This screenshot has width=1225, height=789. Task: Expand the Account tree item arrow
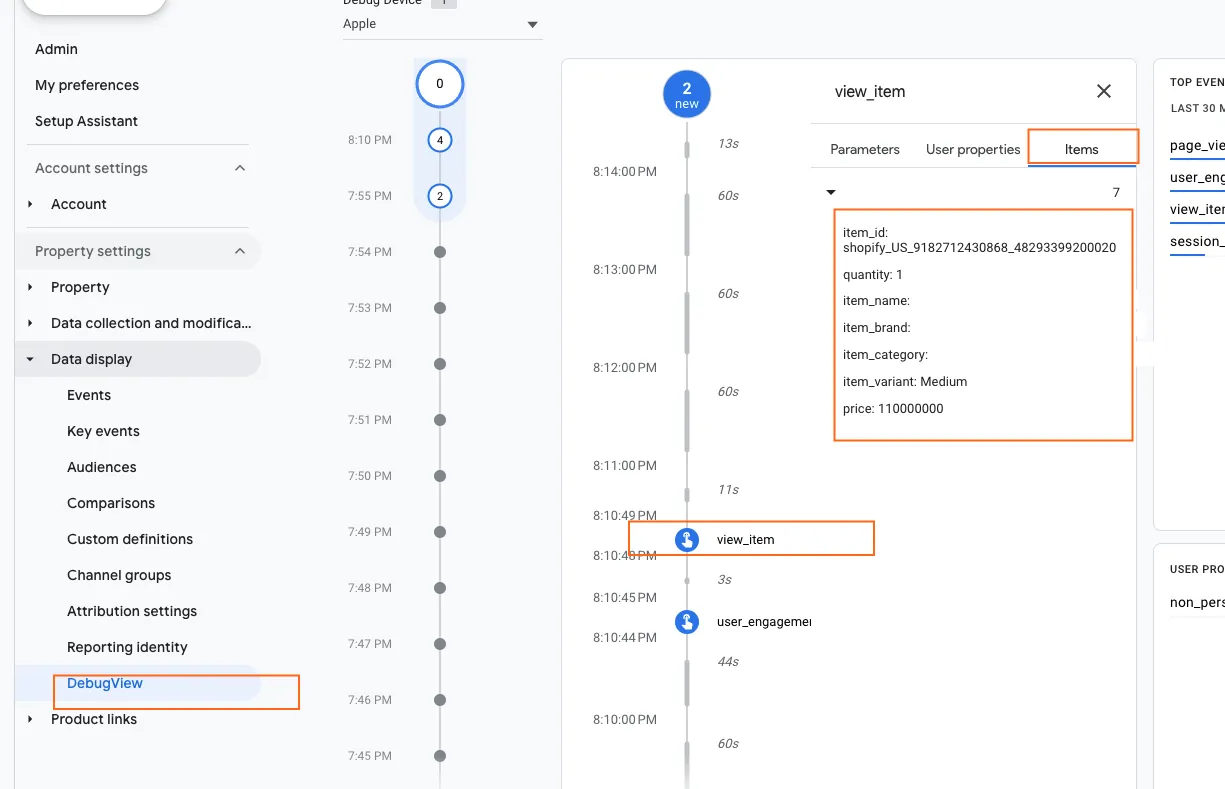click(31, 204)
